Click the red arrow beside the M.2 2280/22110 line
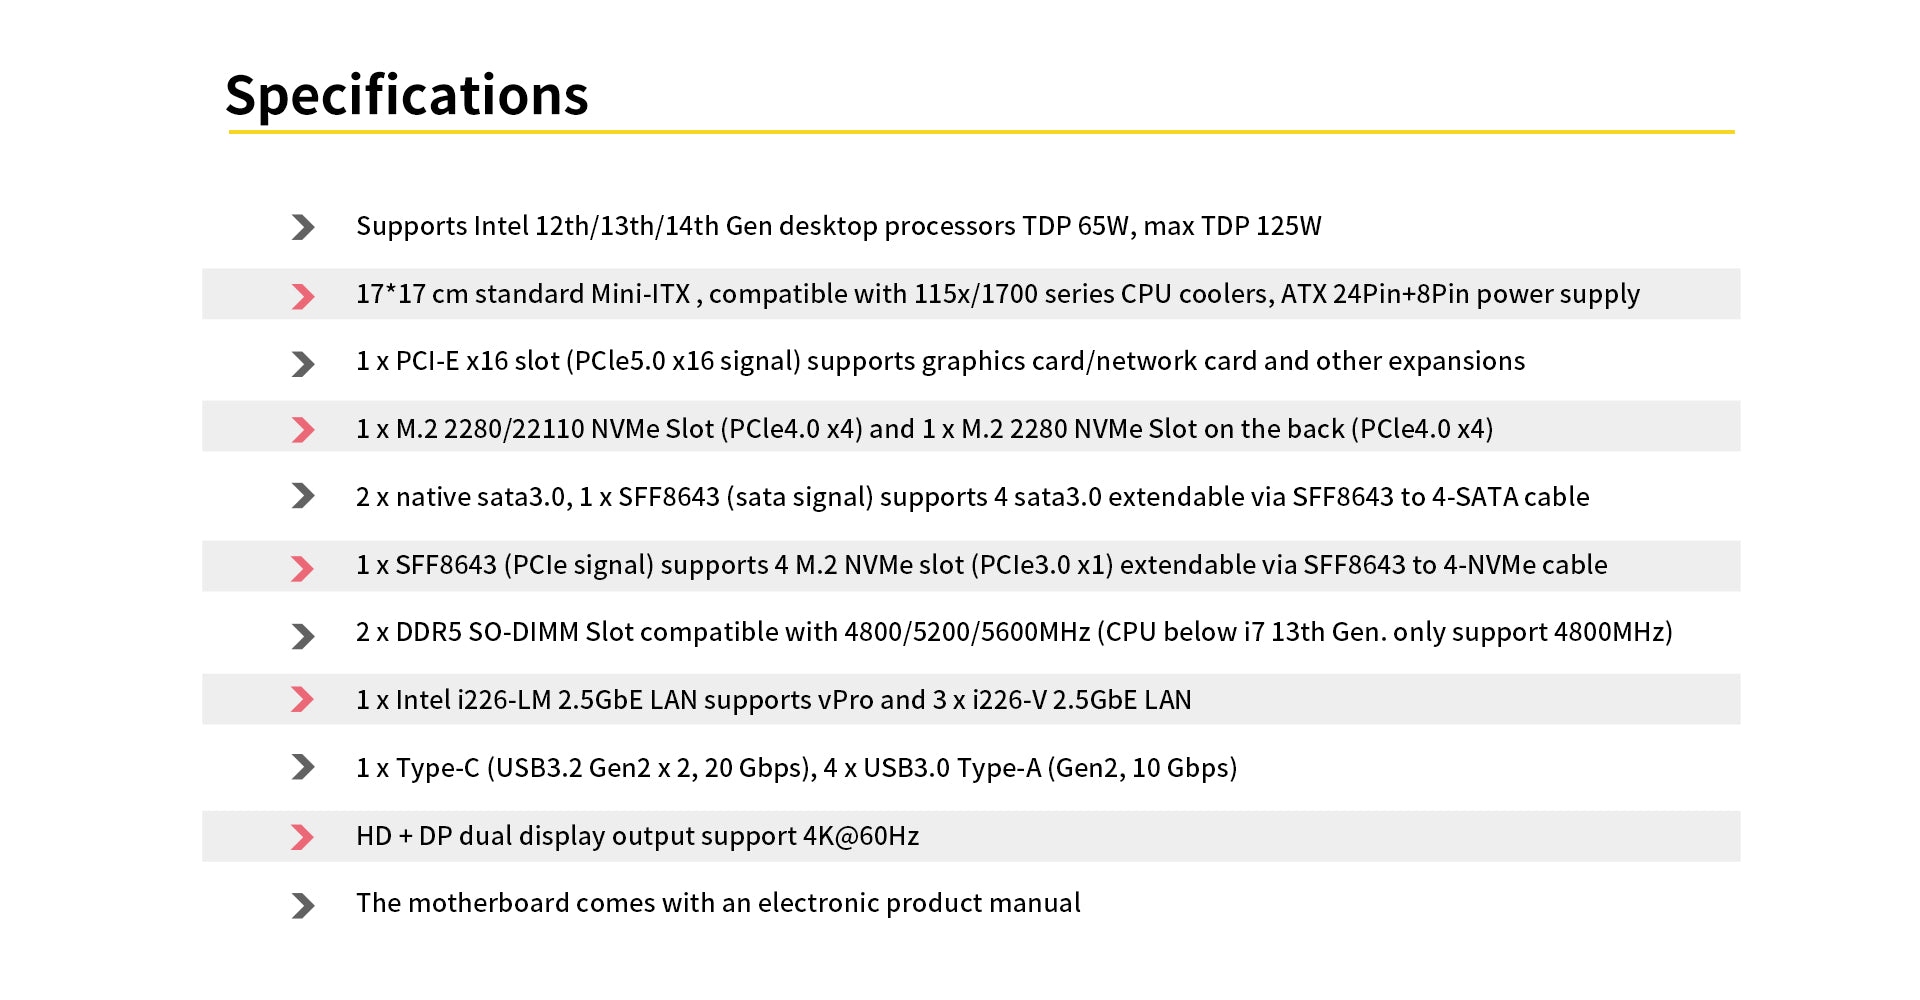 click(302, 430)
